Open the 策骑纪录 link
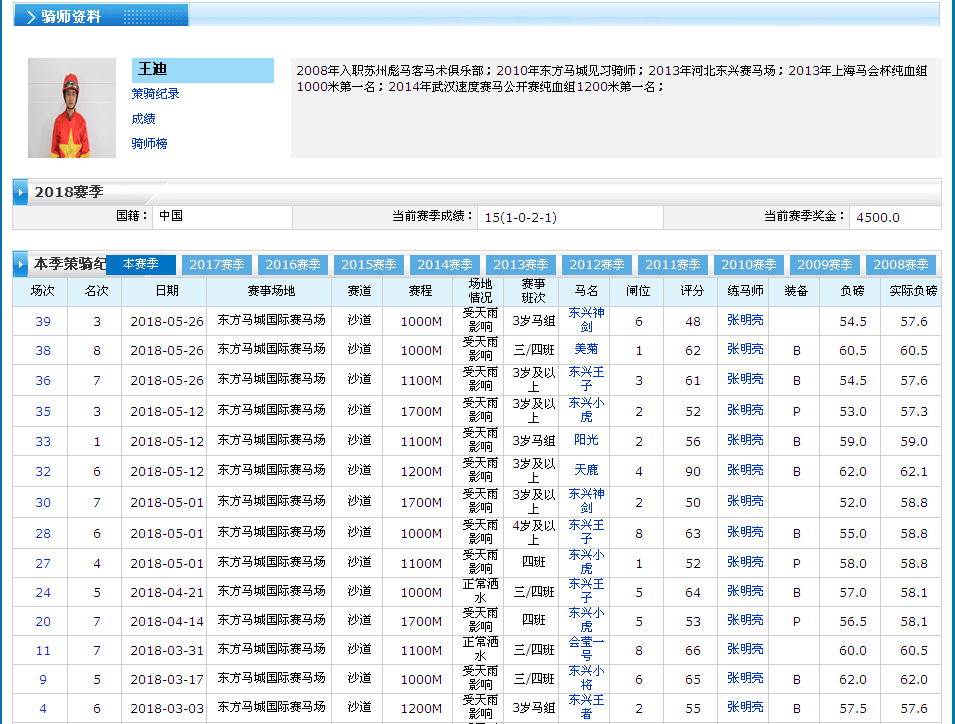The image size is (955, 724). (155, 94)
